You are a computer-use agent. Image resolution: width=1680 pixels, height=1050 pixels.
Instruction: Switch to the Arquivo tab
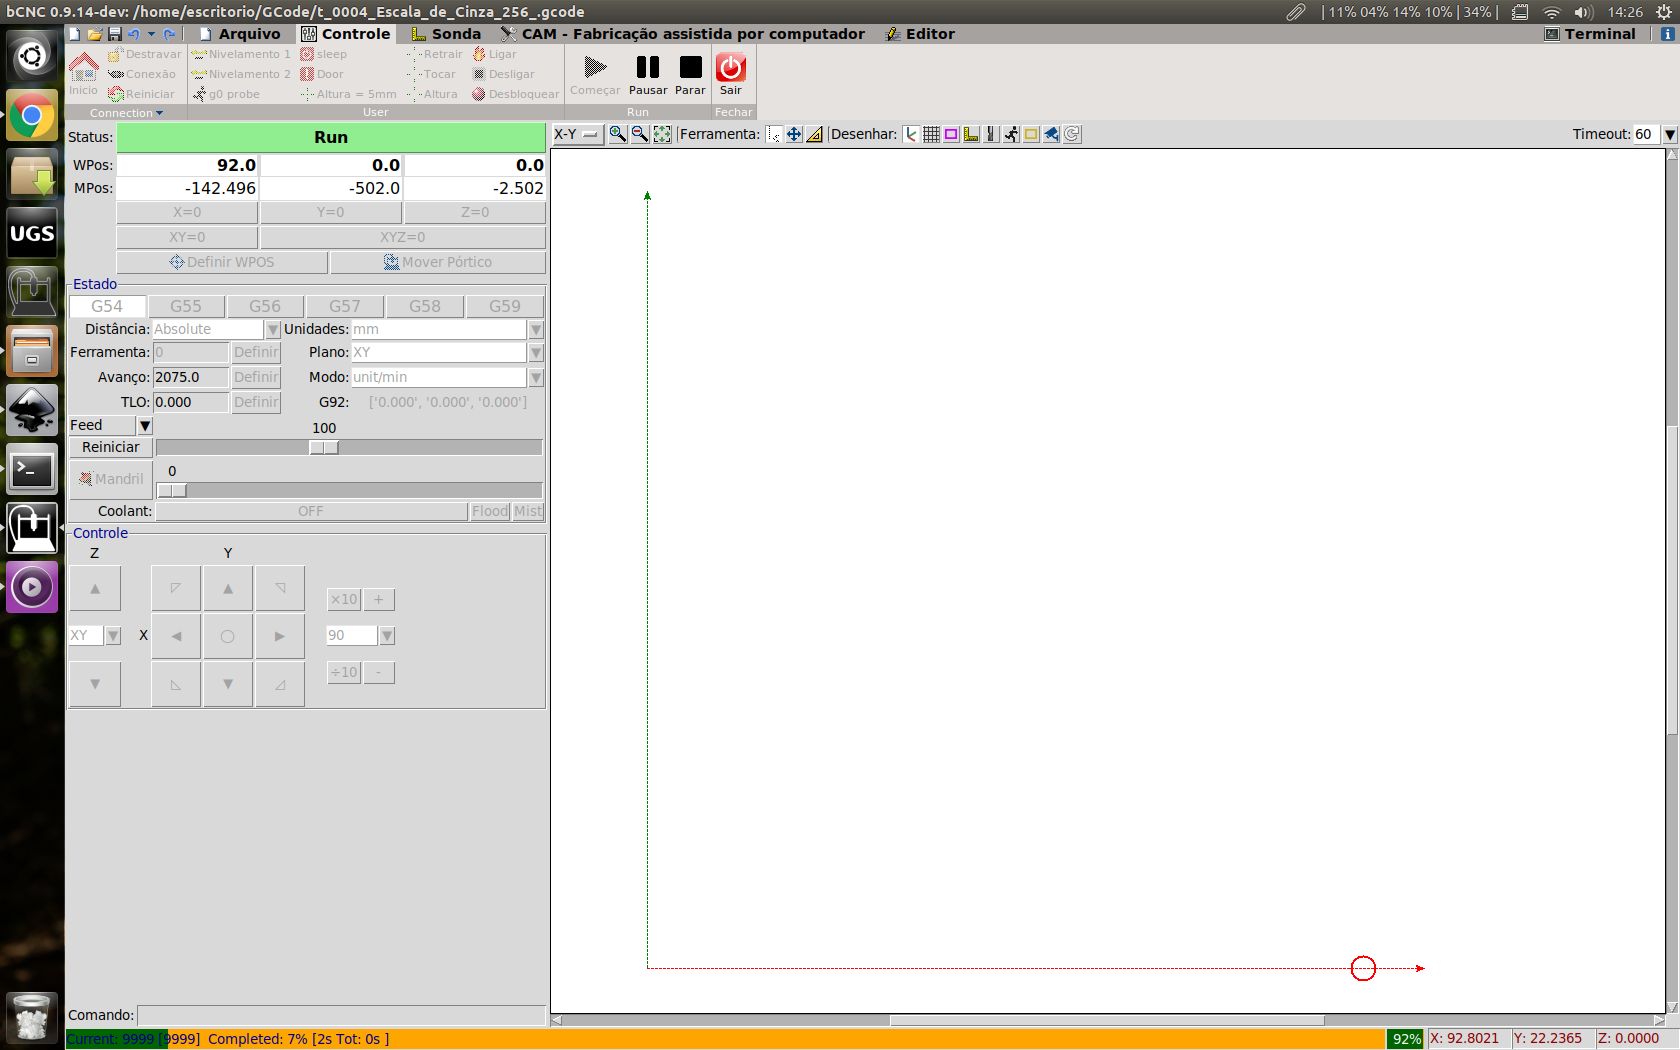[240, 34]
